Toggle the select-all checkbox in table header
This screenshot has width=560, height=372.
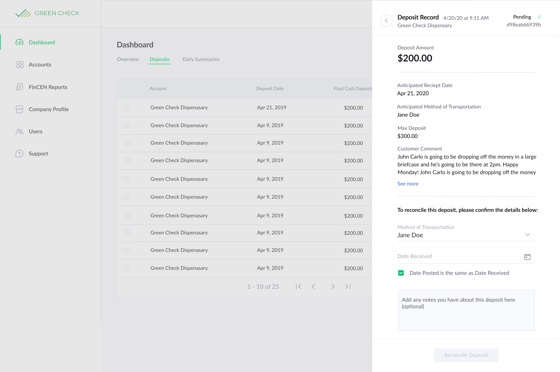[128, 89]
